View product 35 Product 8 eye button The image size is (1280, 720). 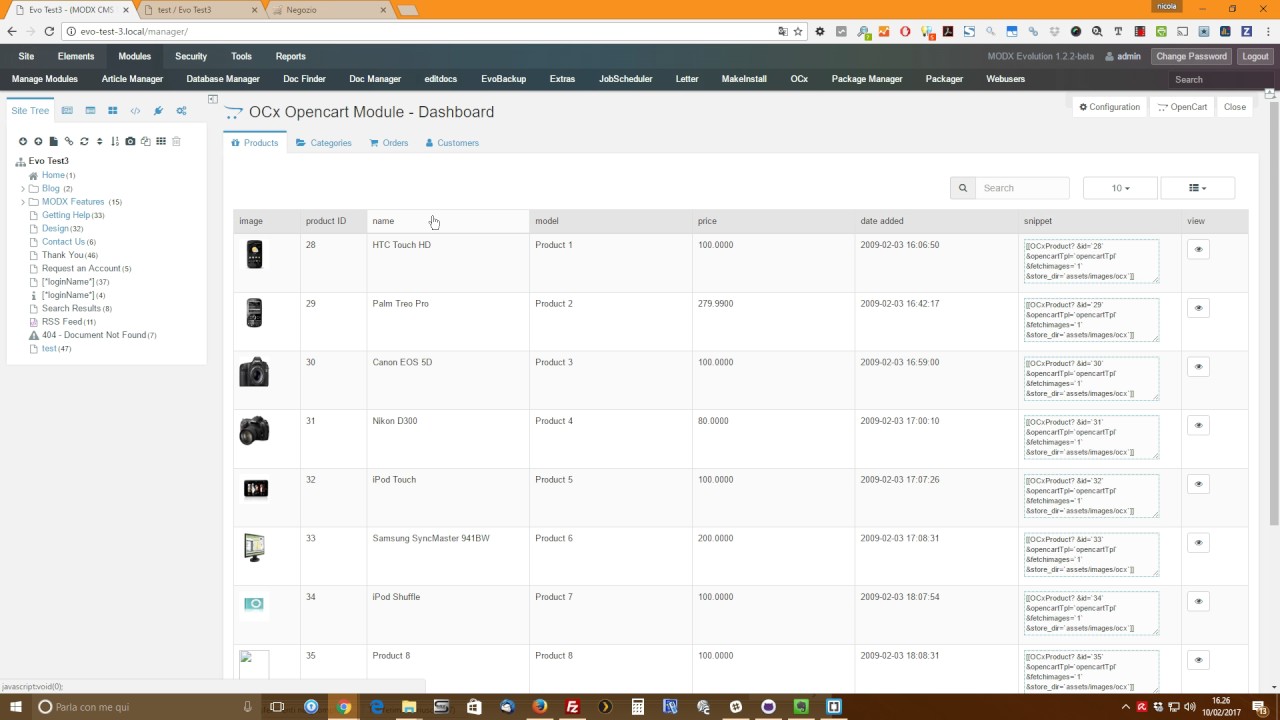pyautogui.click(x=1198, y=660)
